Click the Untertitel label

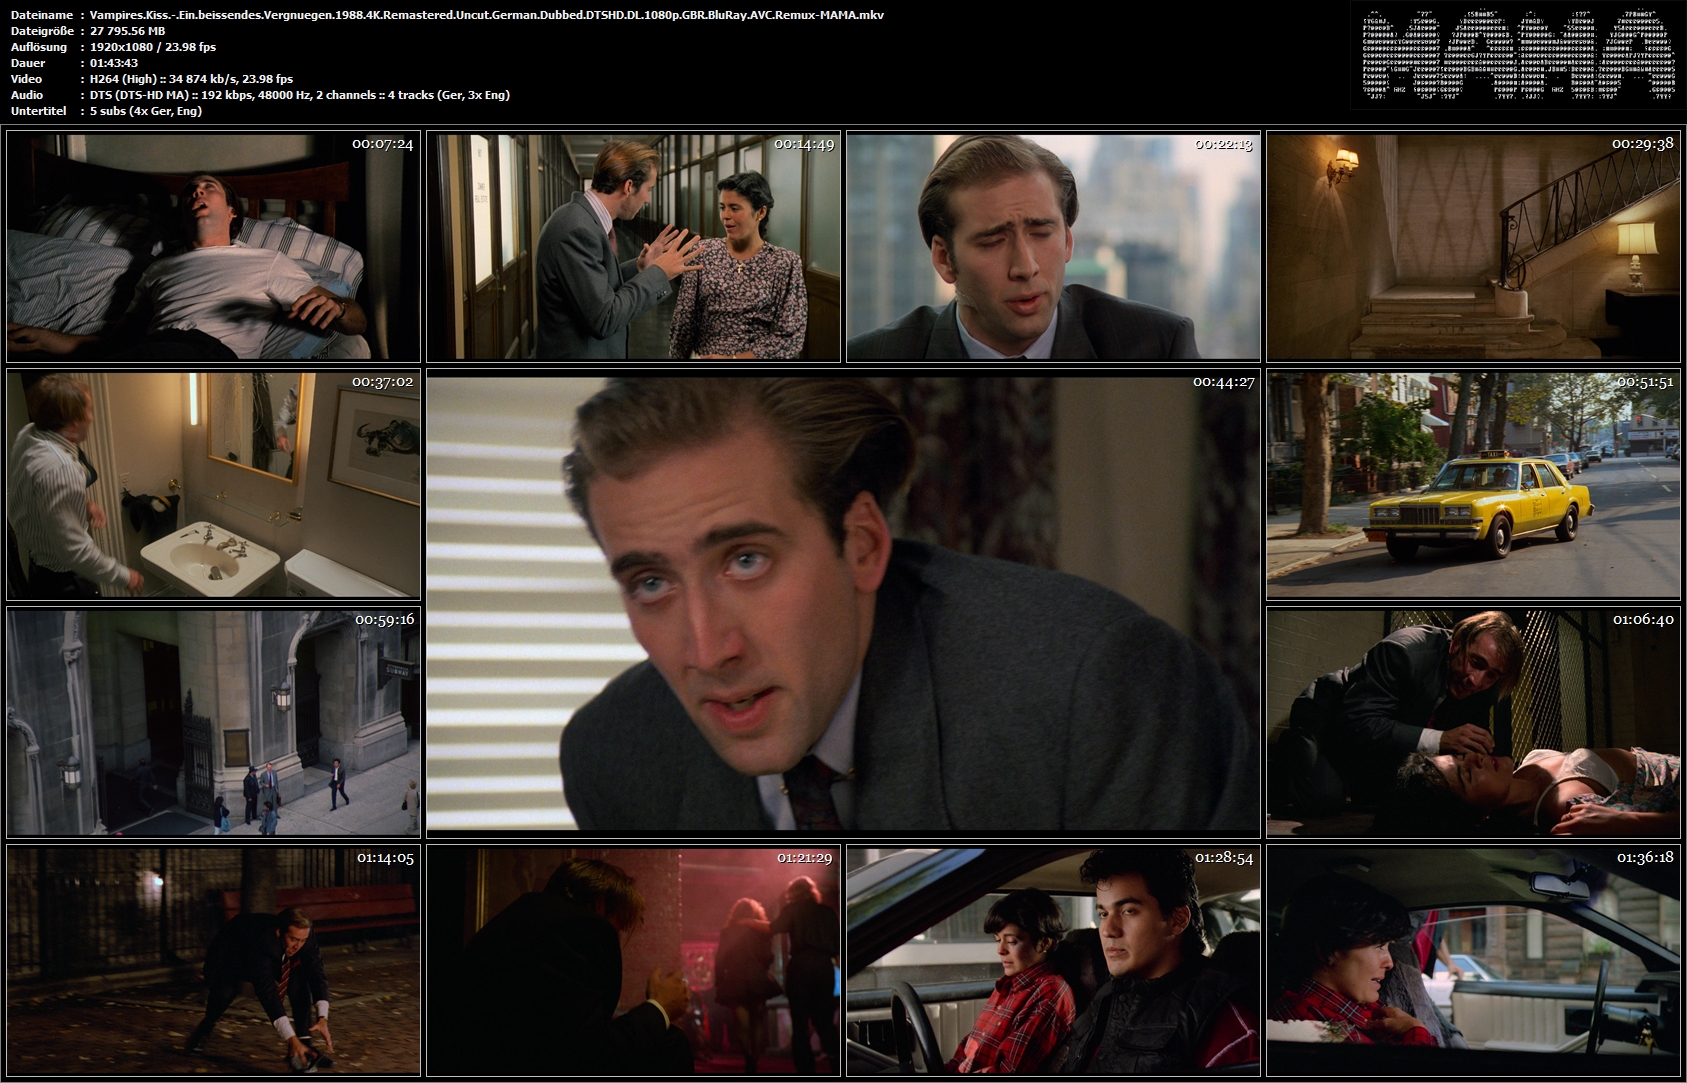pos(38,111)
